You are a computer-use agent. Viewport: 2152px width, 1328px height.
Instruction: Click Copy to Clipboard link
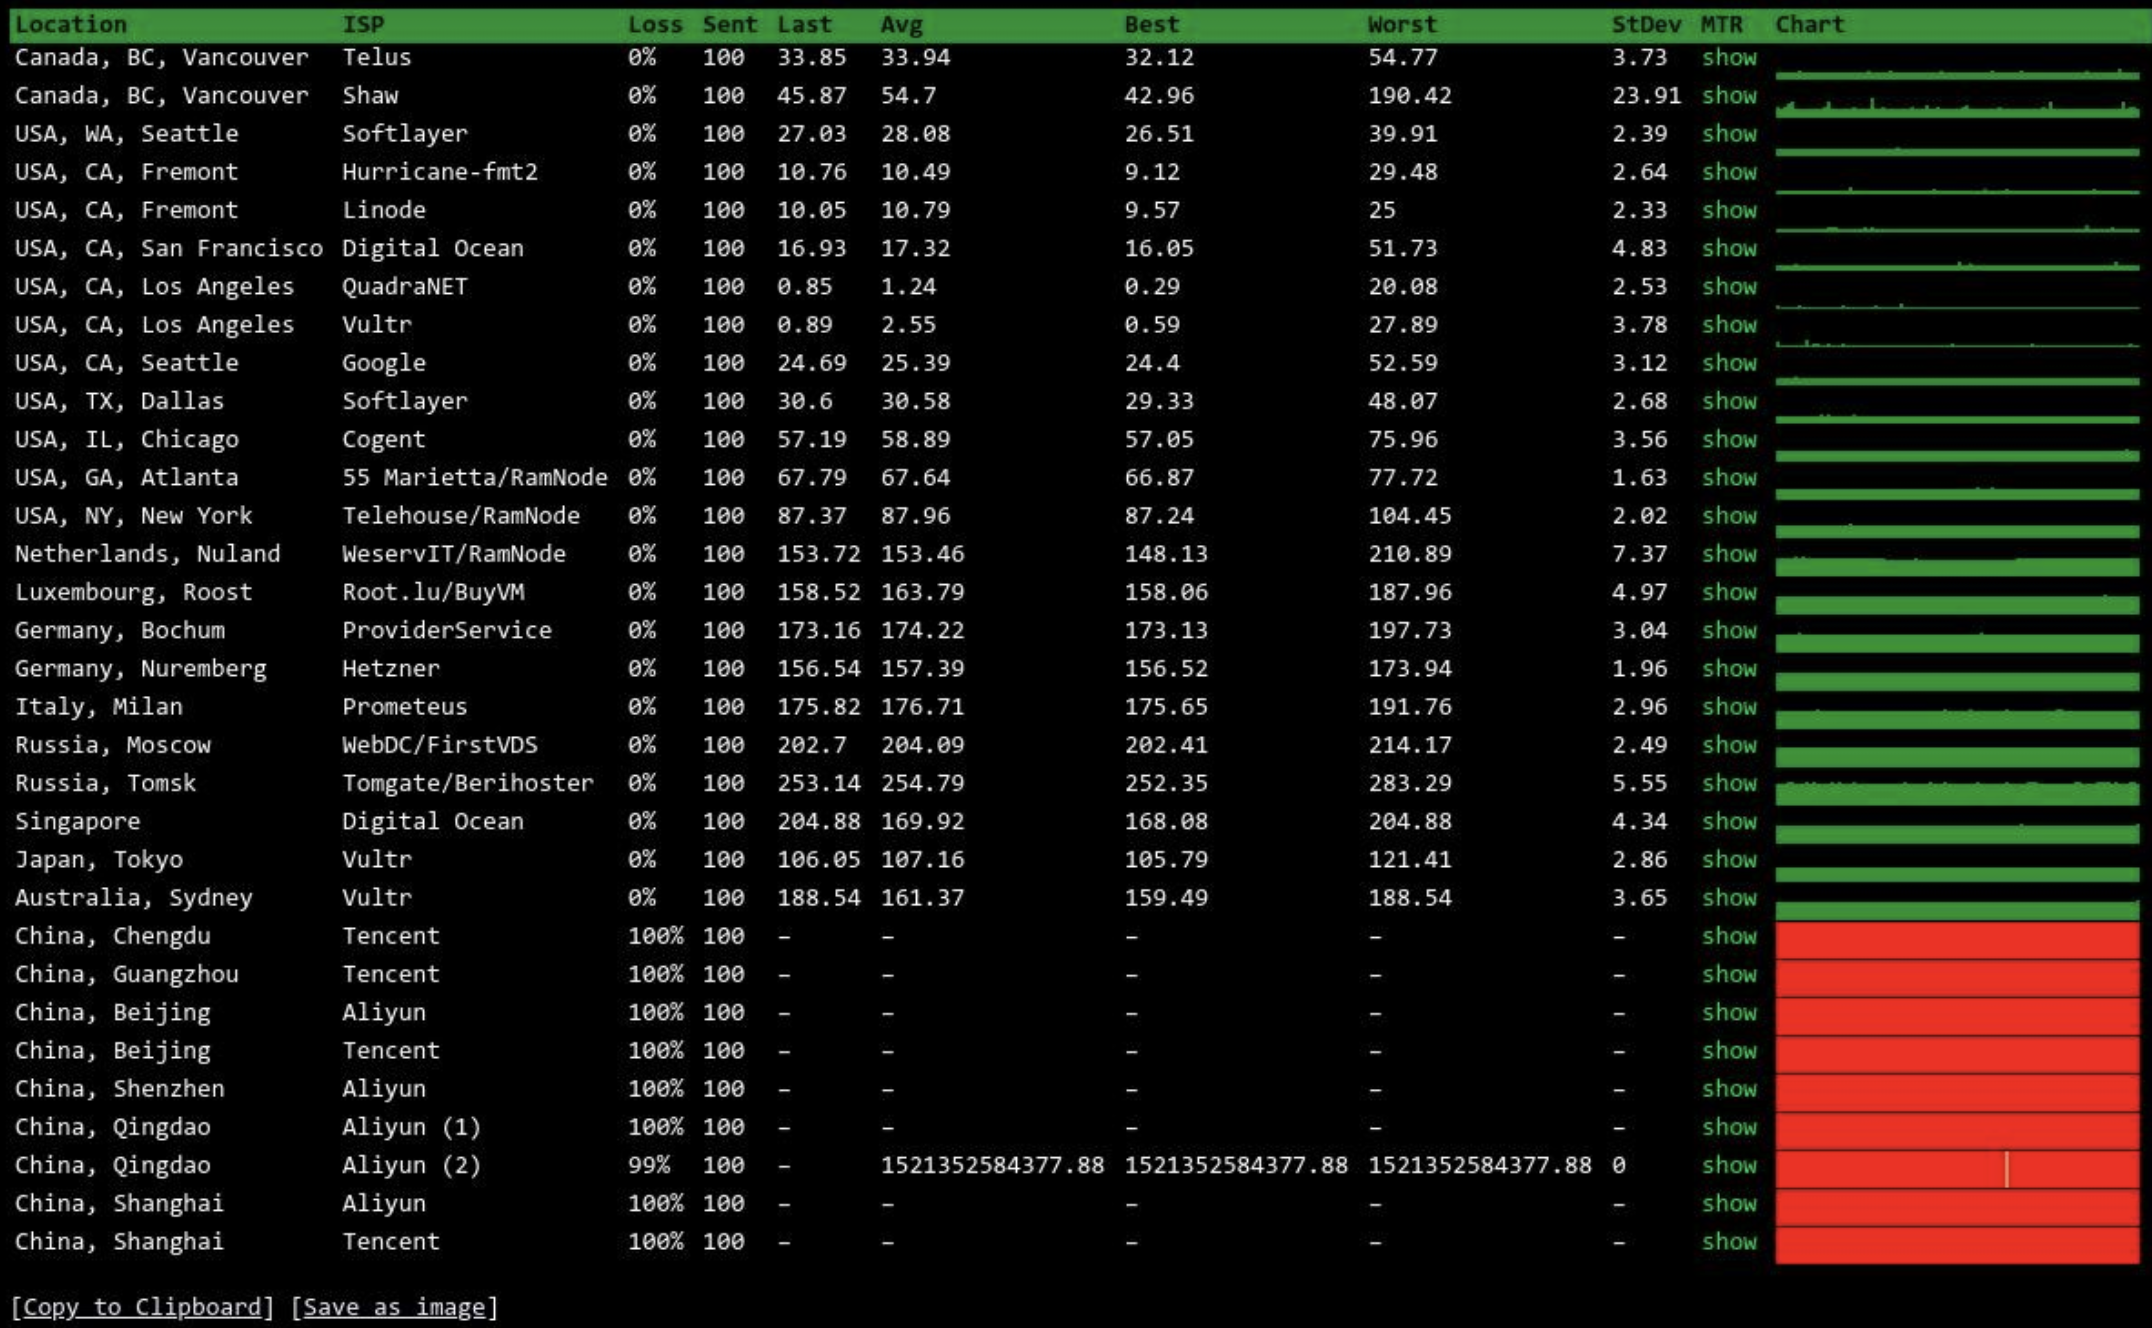[x=141, y=1307]
